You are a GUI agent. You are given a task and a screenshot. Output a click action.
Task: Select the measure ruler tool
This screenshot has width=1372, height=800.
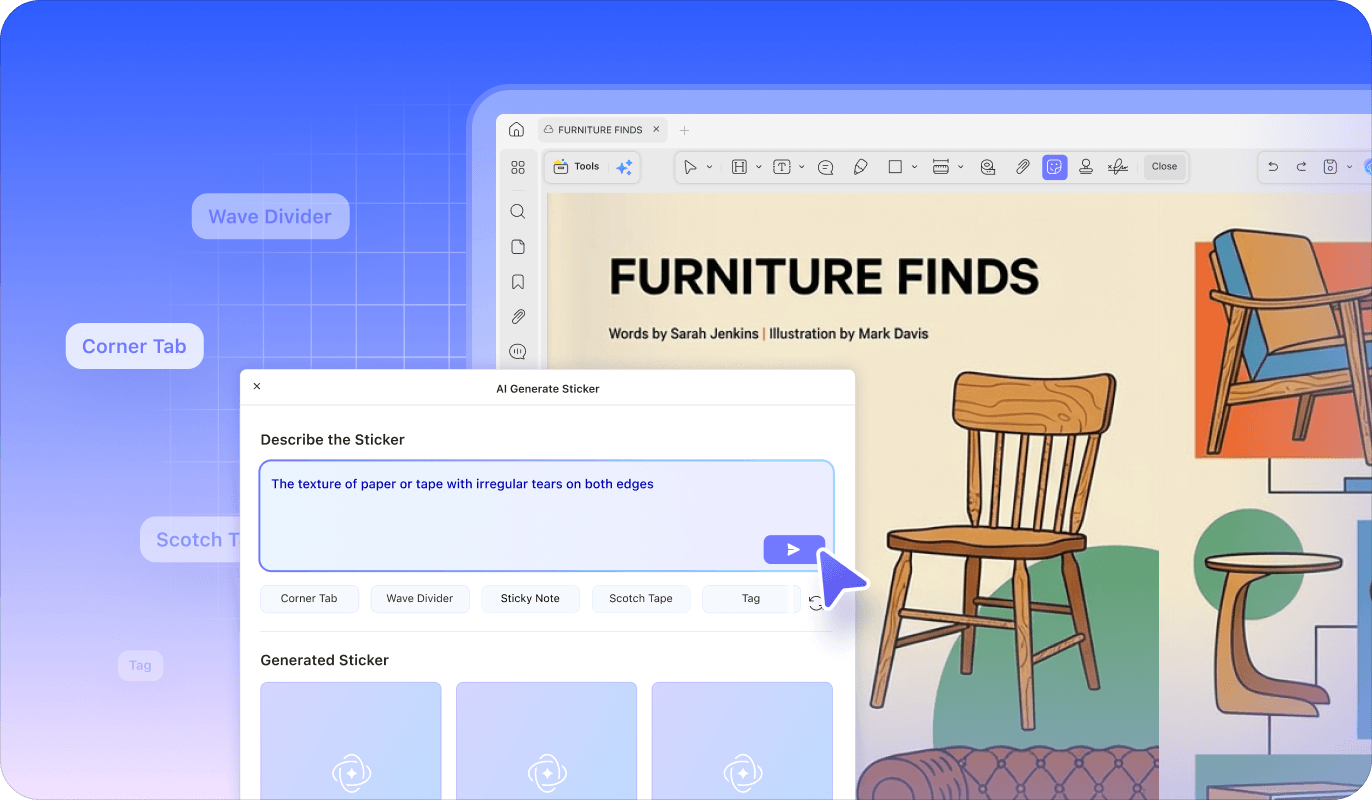coord(940,167)
